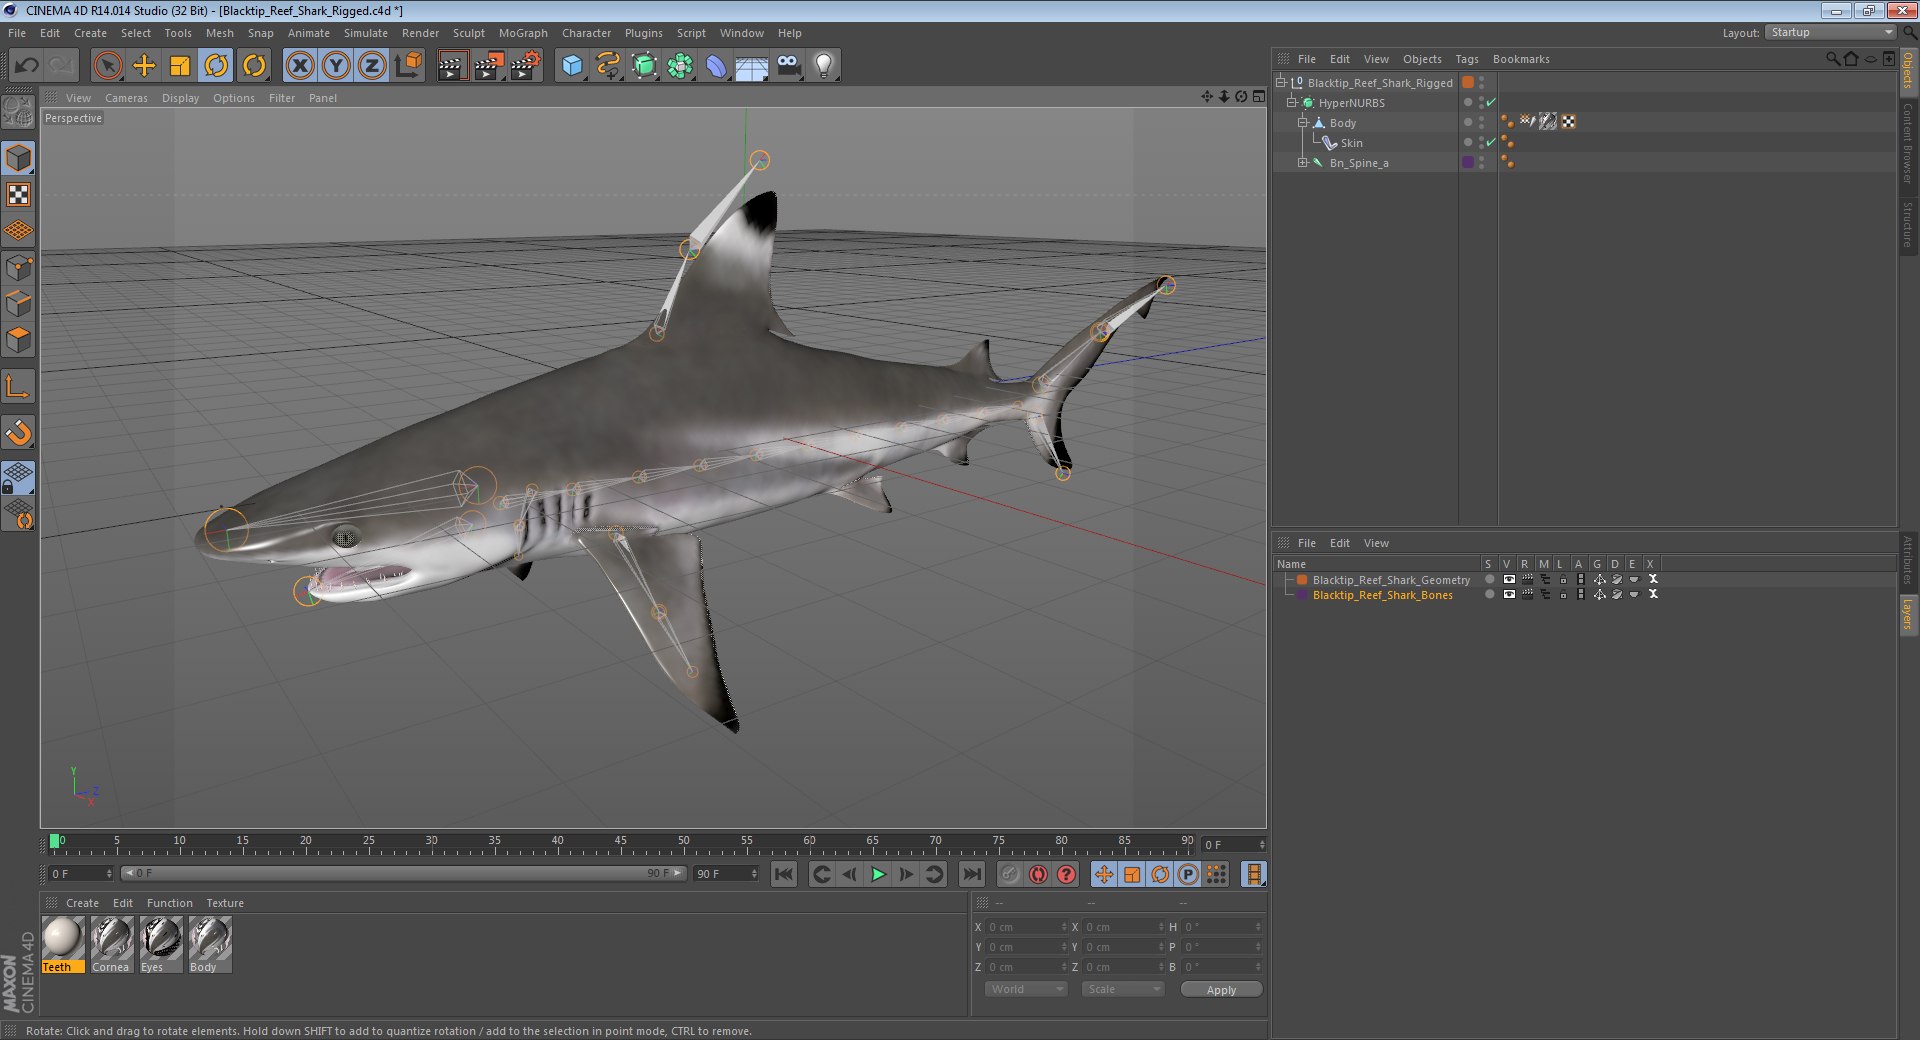The width and height of the screenshot is (1920, 1040).
Task: Activate Make Editable in left sidebar
Action: tap(18, 112)
